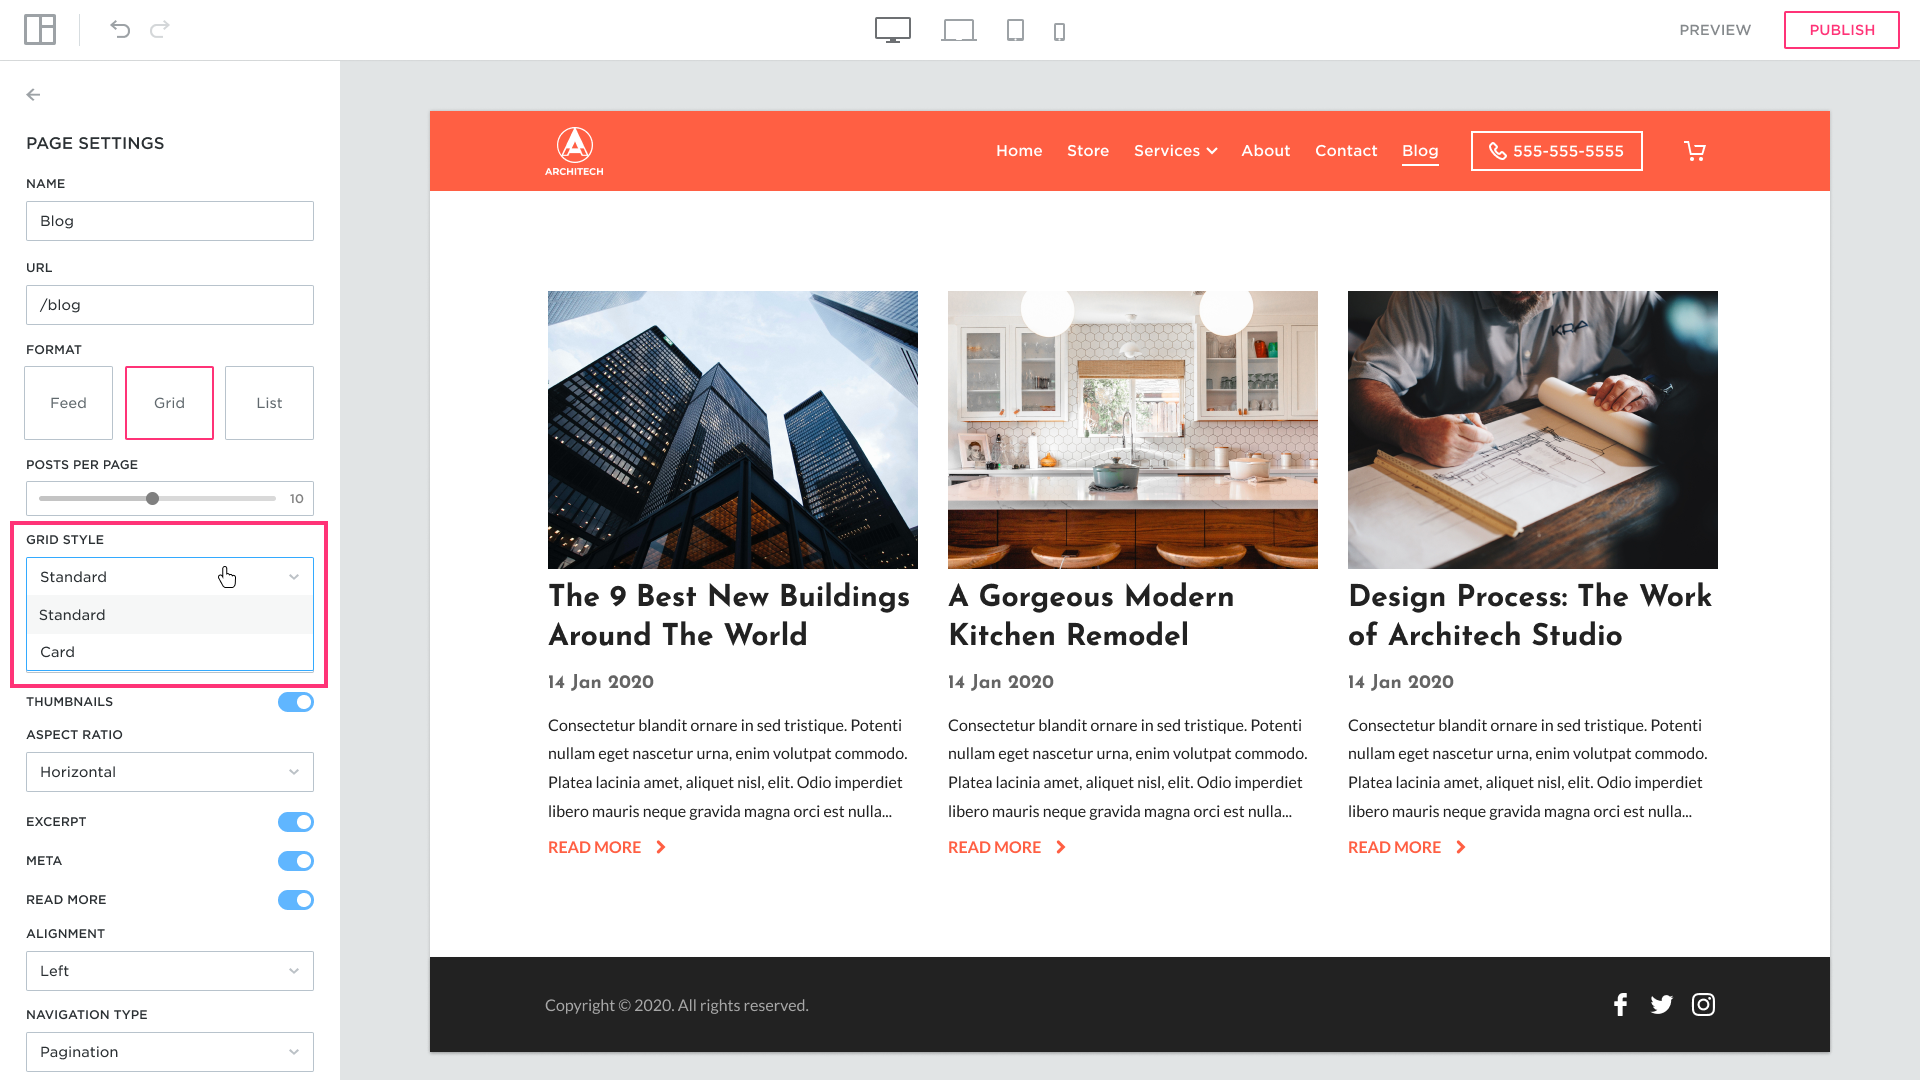Click the back arrow above Page Settings
The image size is (1920, 1080).
tap(33, 95)
